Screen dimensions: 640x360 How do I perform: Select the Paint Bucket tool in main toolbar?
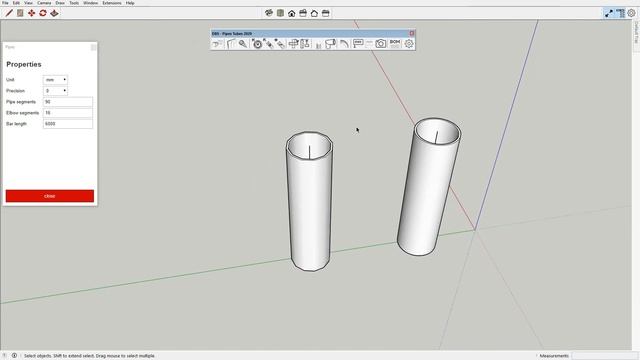click(x=20, y=13)
